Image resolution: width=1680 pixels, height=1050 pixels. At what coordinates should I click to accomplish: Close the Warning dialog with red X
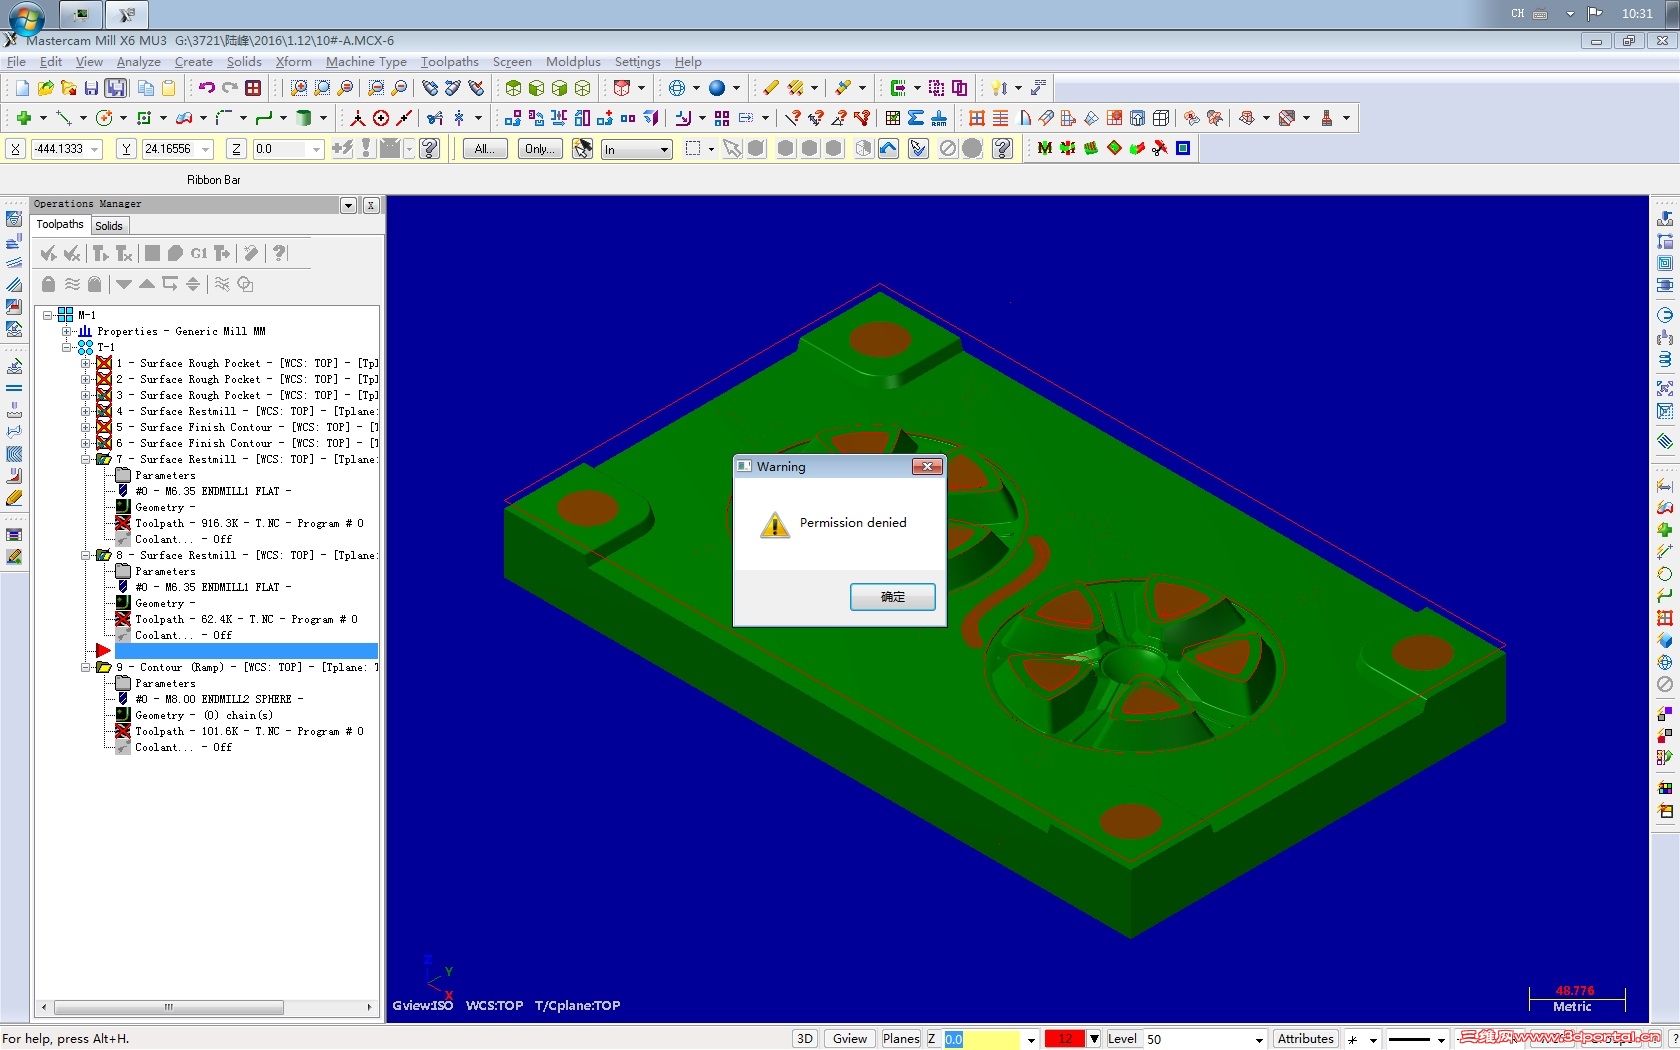coord(927,466)
